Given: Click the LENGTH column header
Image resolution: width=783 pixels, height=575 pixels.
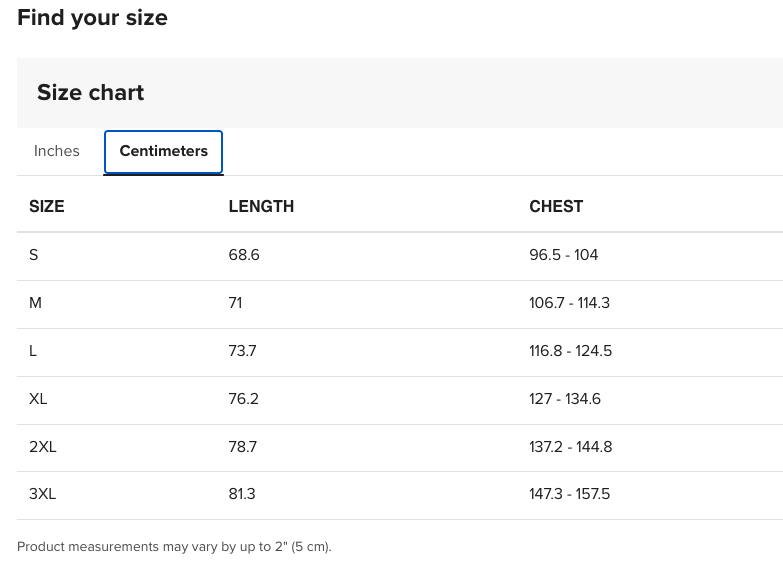Looking at the screenshot, I should click(261, 206).
